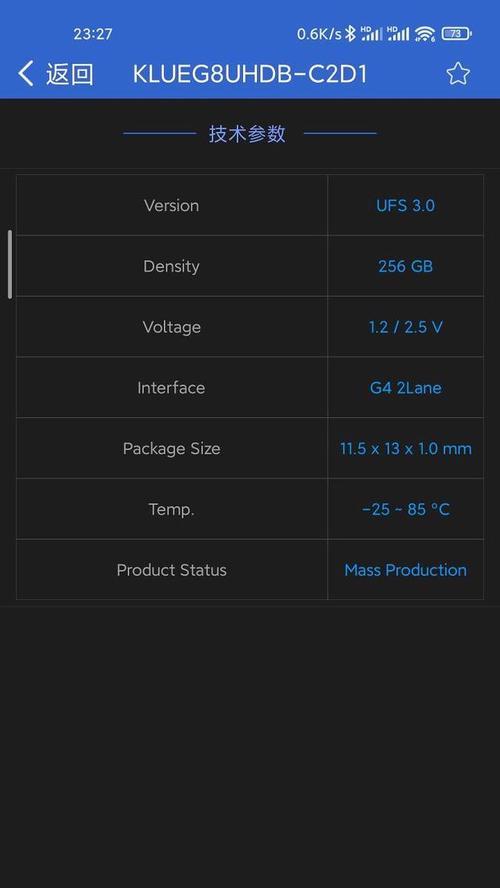
Task: Tap the back arrow chevron icon
Action: pos(25,74)
